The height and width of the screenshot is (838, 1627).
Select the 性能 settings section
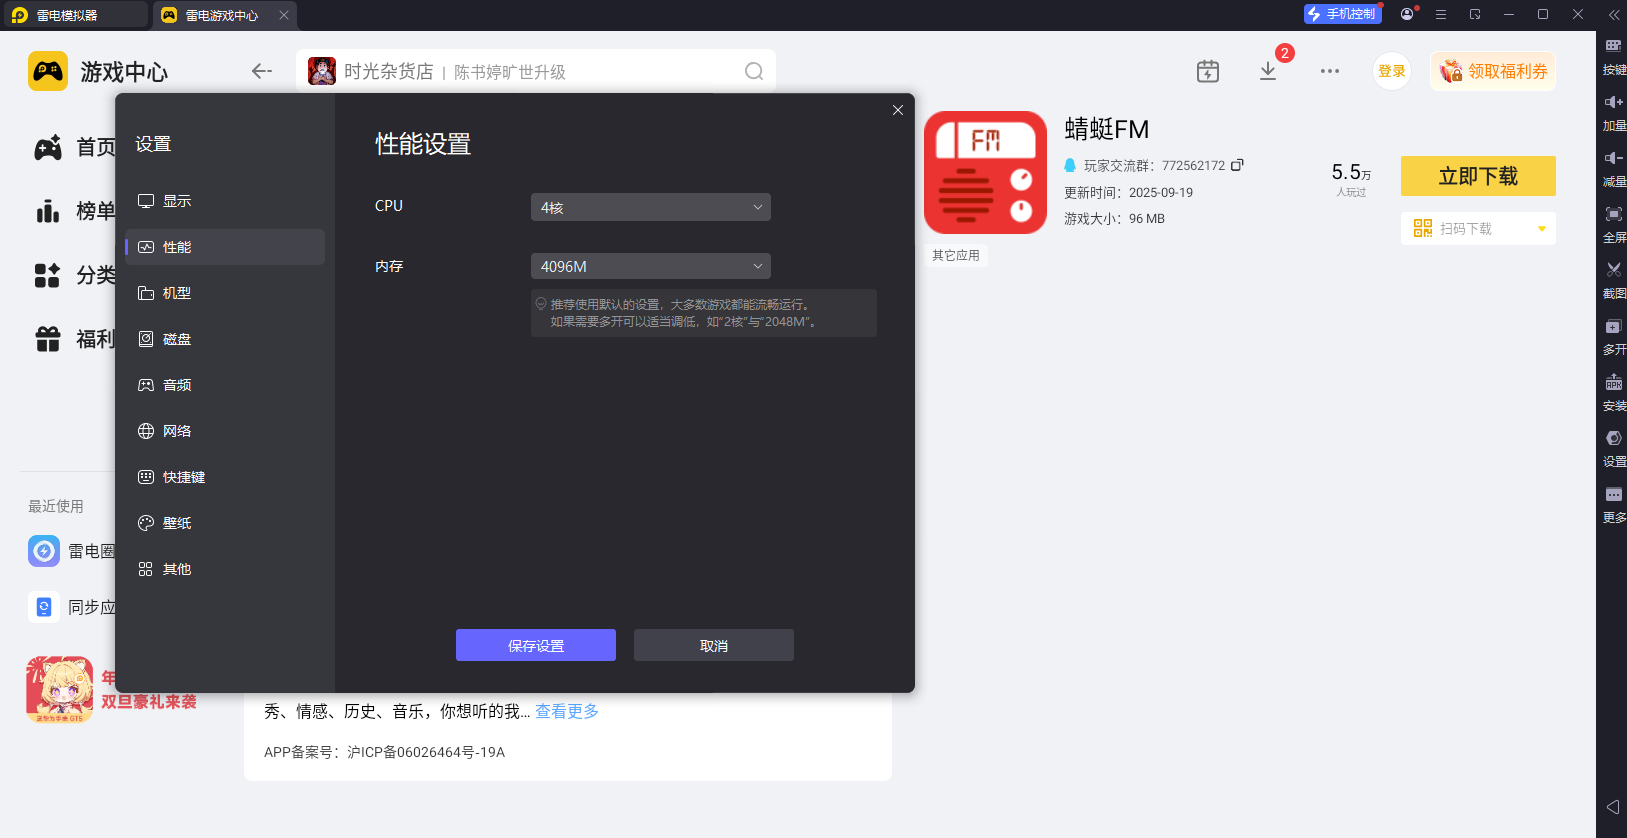[225, 247]
